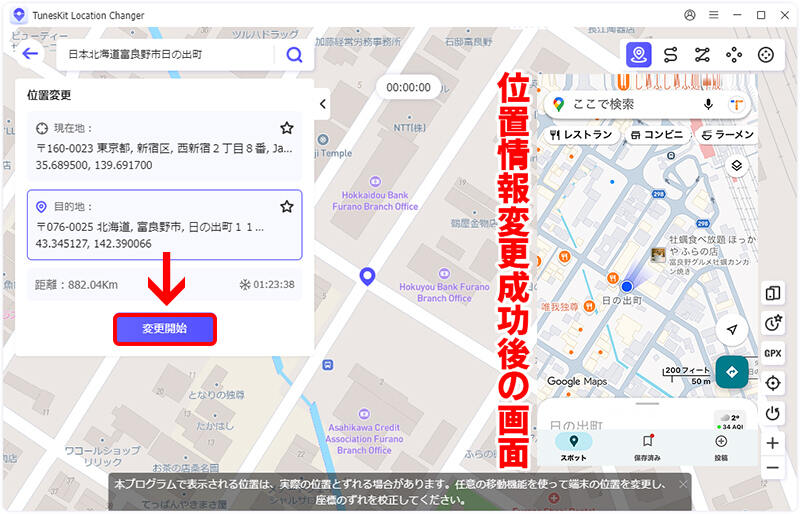The image size is (800, 514).
Task: Zoom in the map with plus button
Action: point(772,443)
